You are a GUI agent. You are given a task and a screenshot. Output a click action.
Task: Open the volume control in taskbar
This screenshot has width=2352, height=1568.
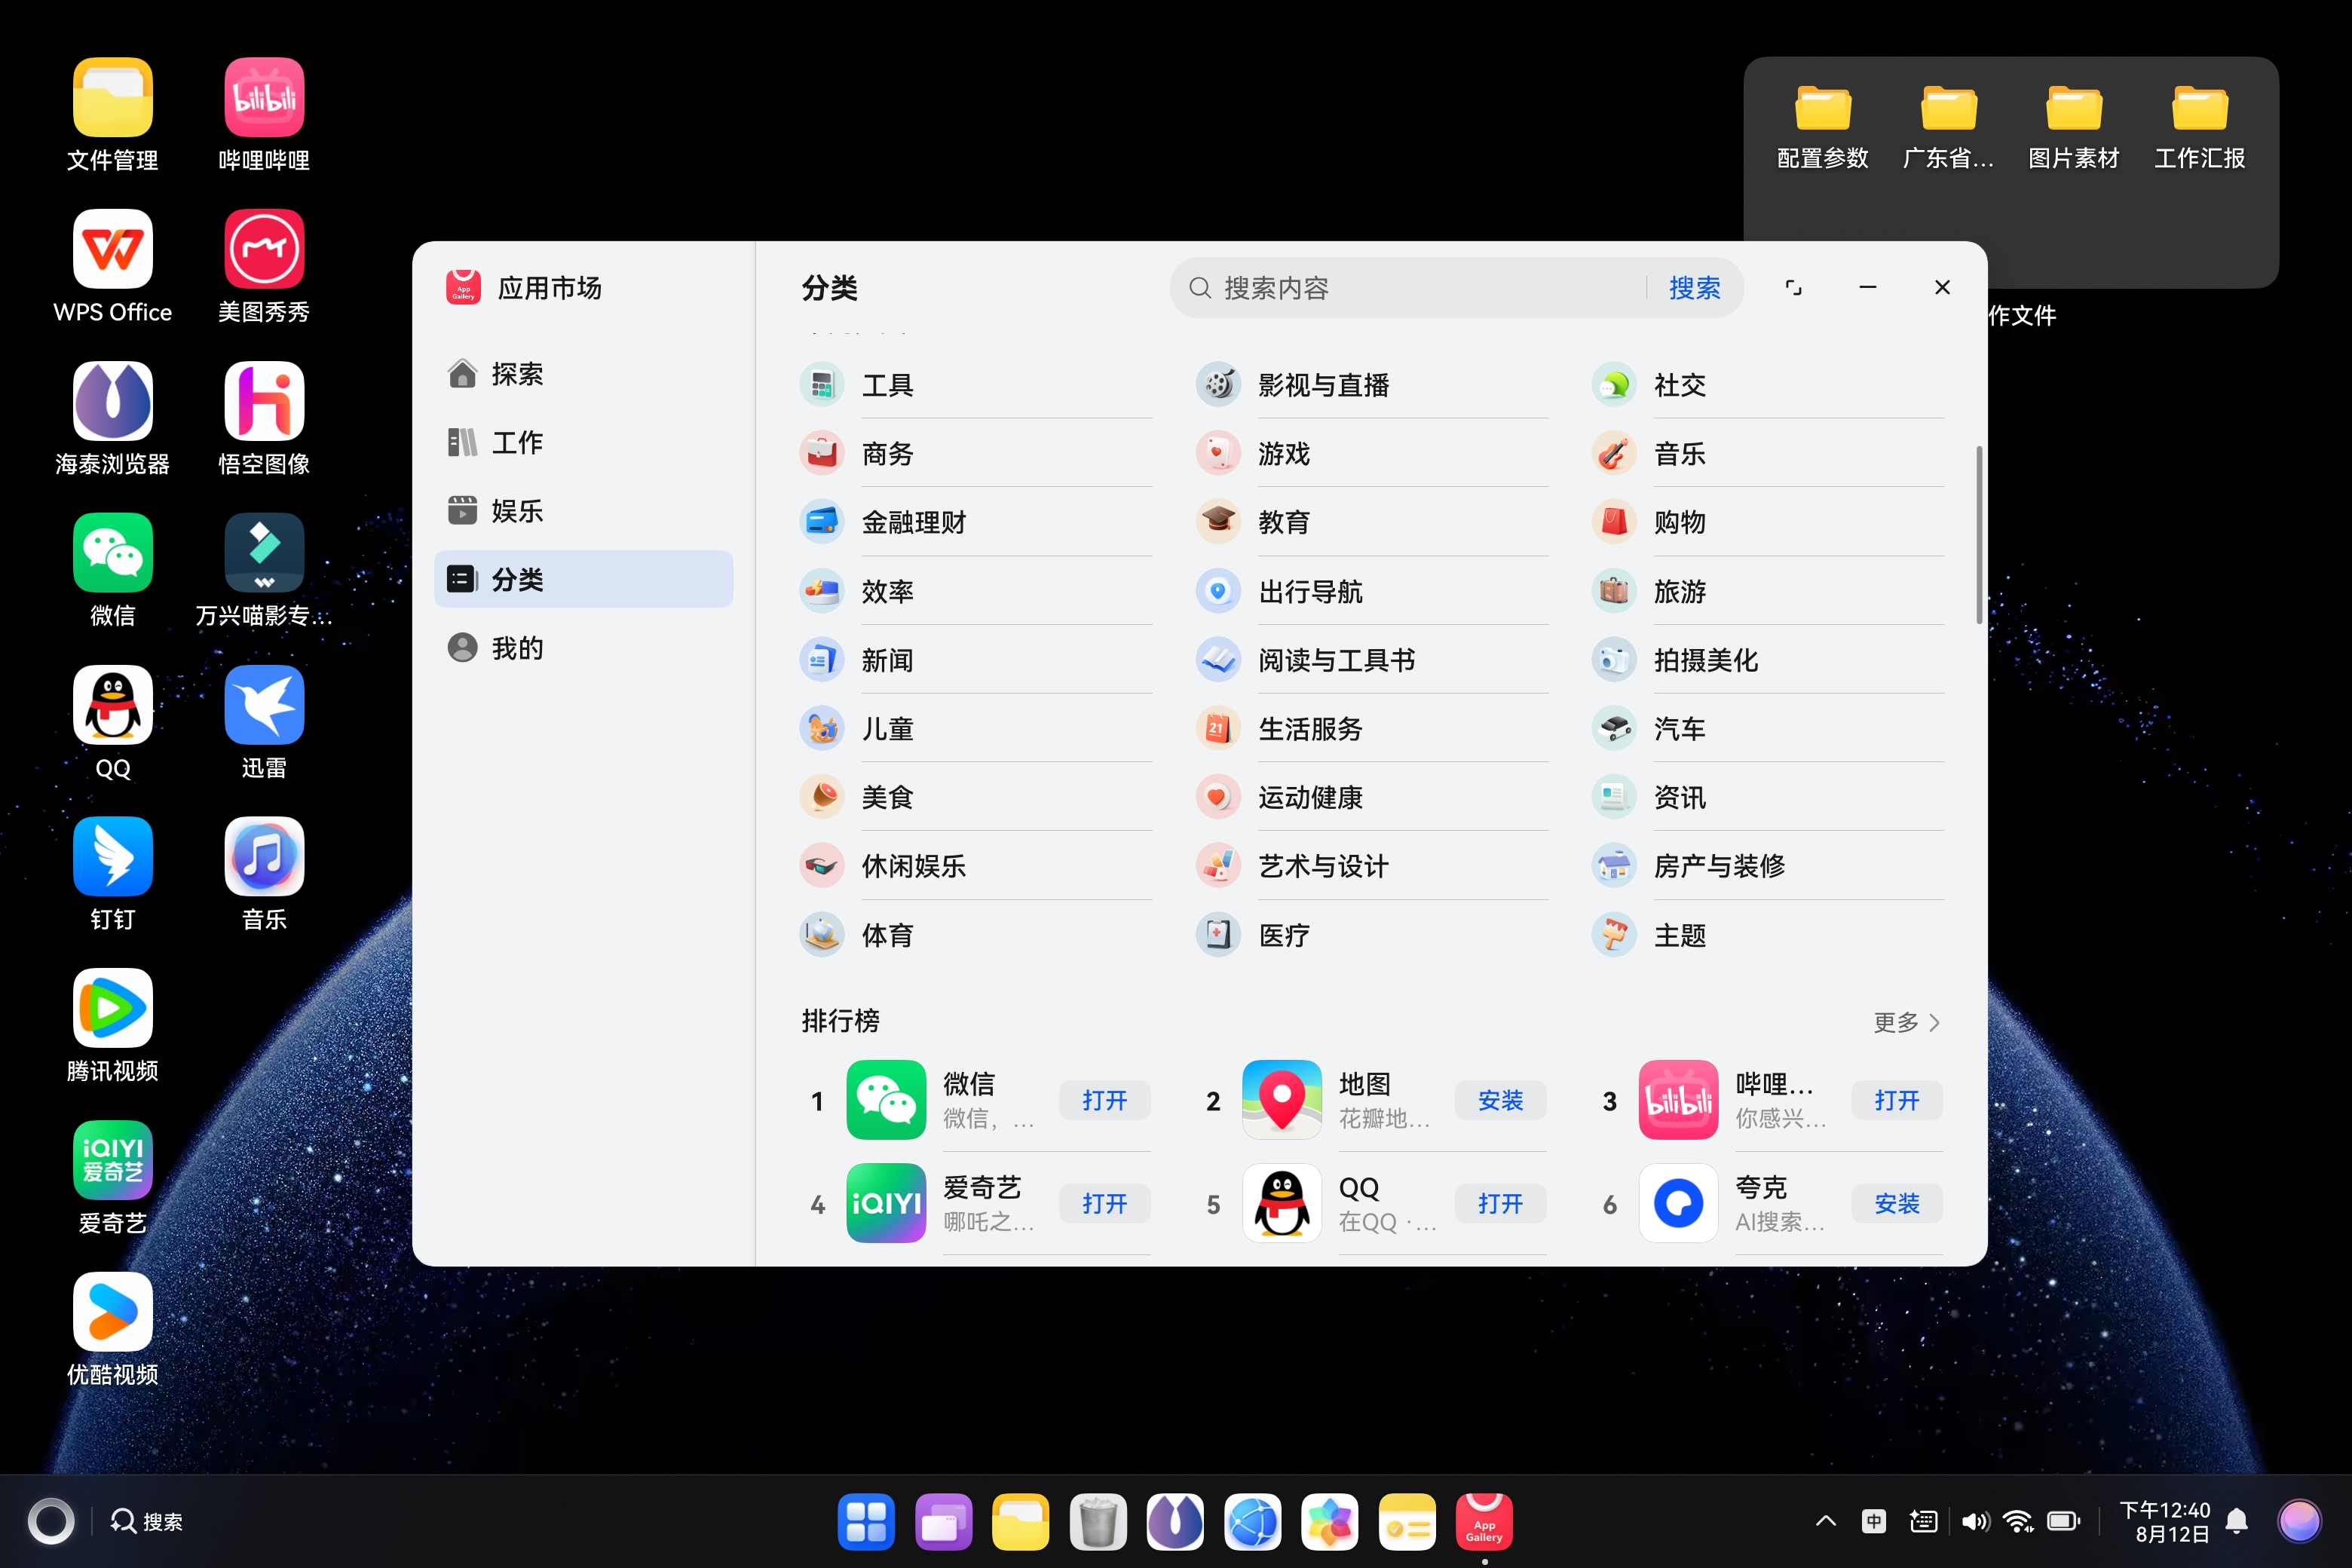click(x=1974, y=1521)
